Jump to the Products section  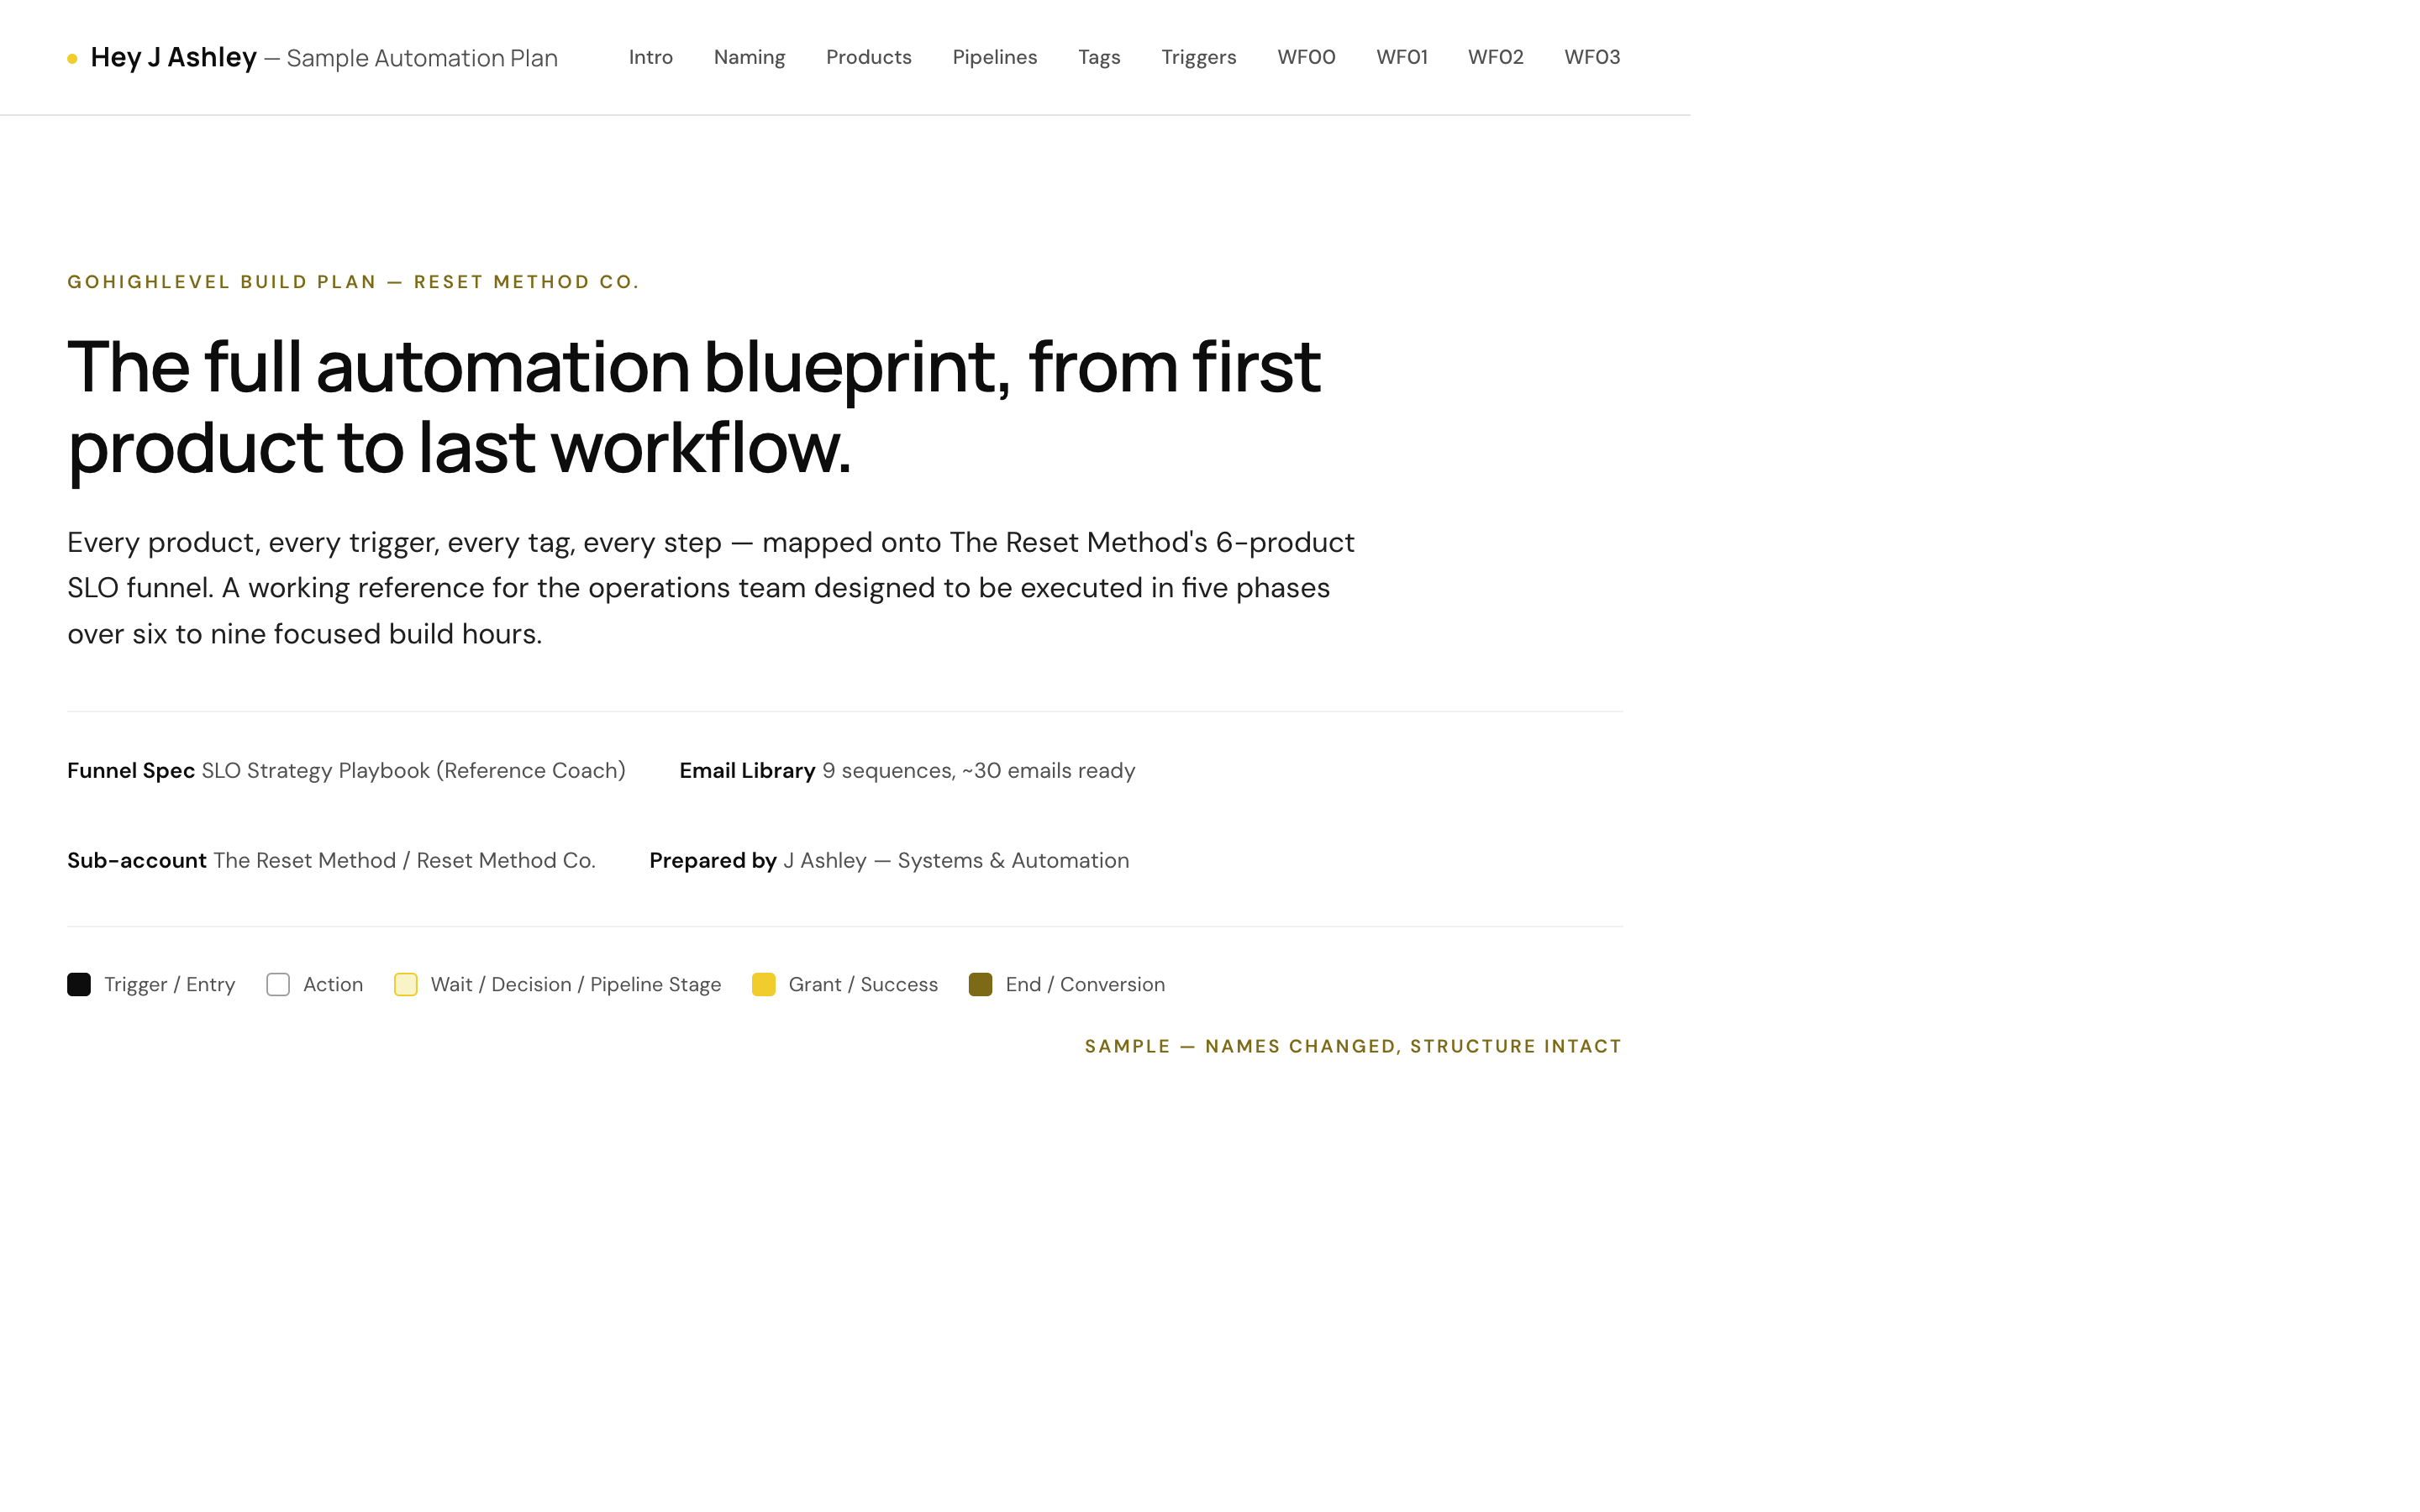pos(868,57)
